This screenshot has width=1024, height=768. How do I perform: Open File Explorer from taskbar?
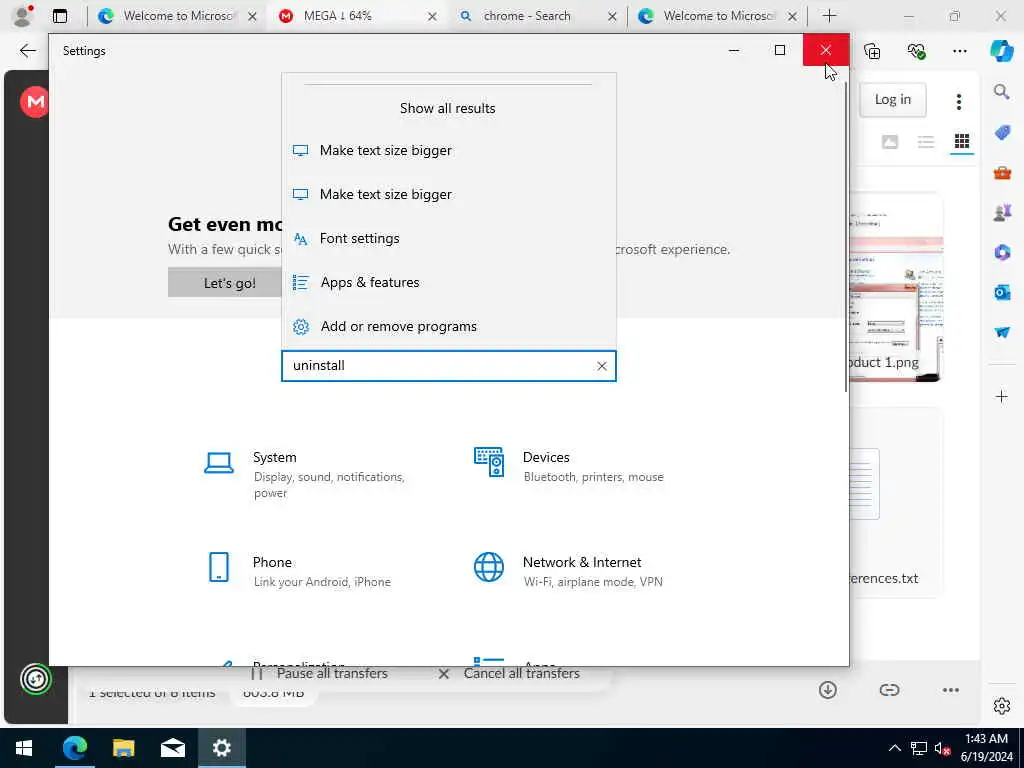coord(123,748)
